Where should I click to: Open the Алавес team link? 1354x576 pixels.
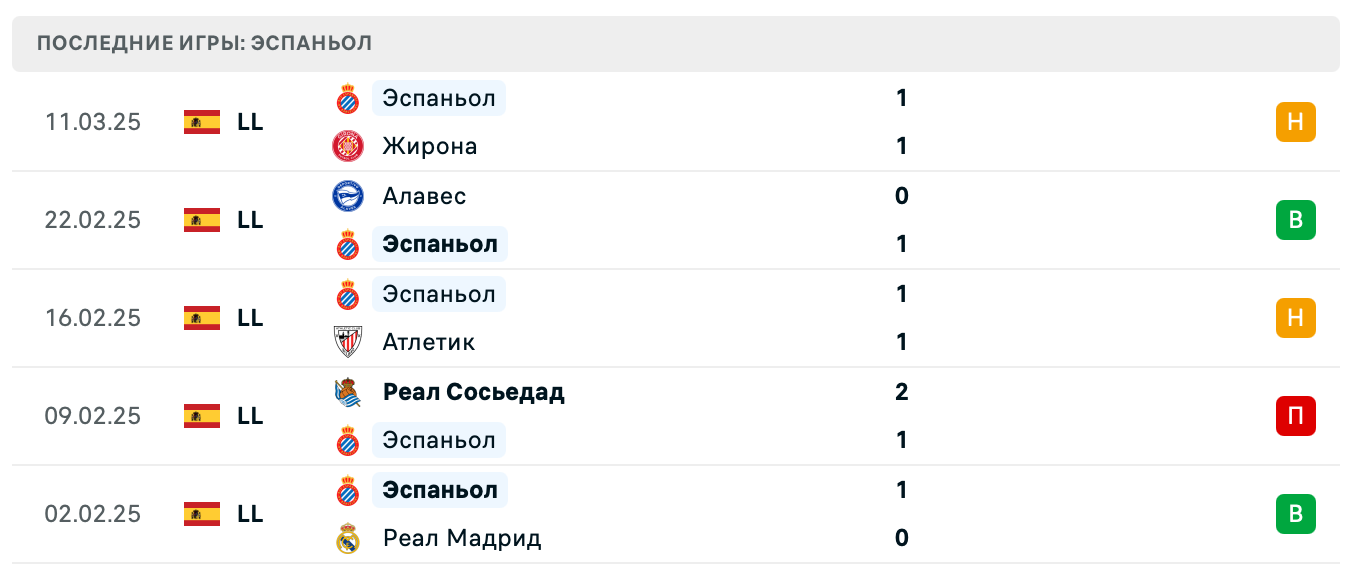coord(424,196)
